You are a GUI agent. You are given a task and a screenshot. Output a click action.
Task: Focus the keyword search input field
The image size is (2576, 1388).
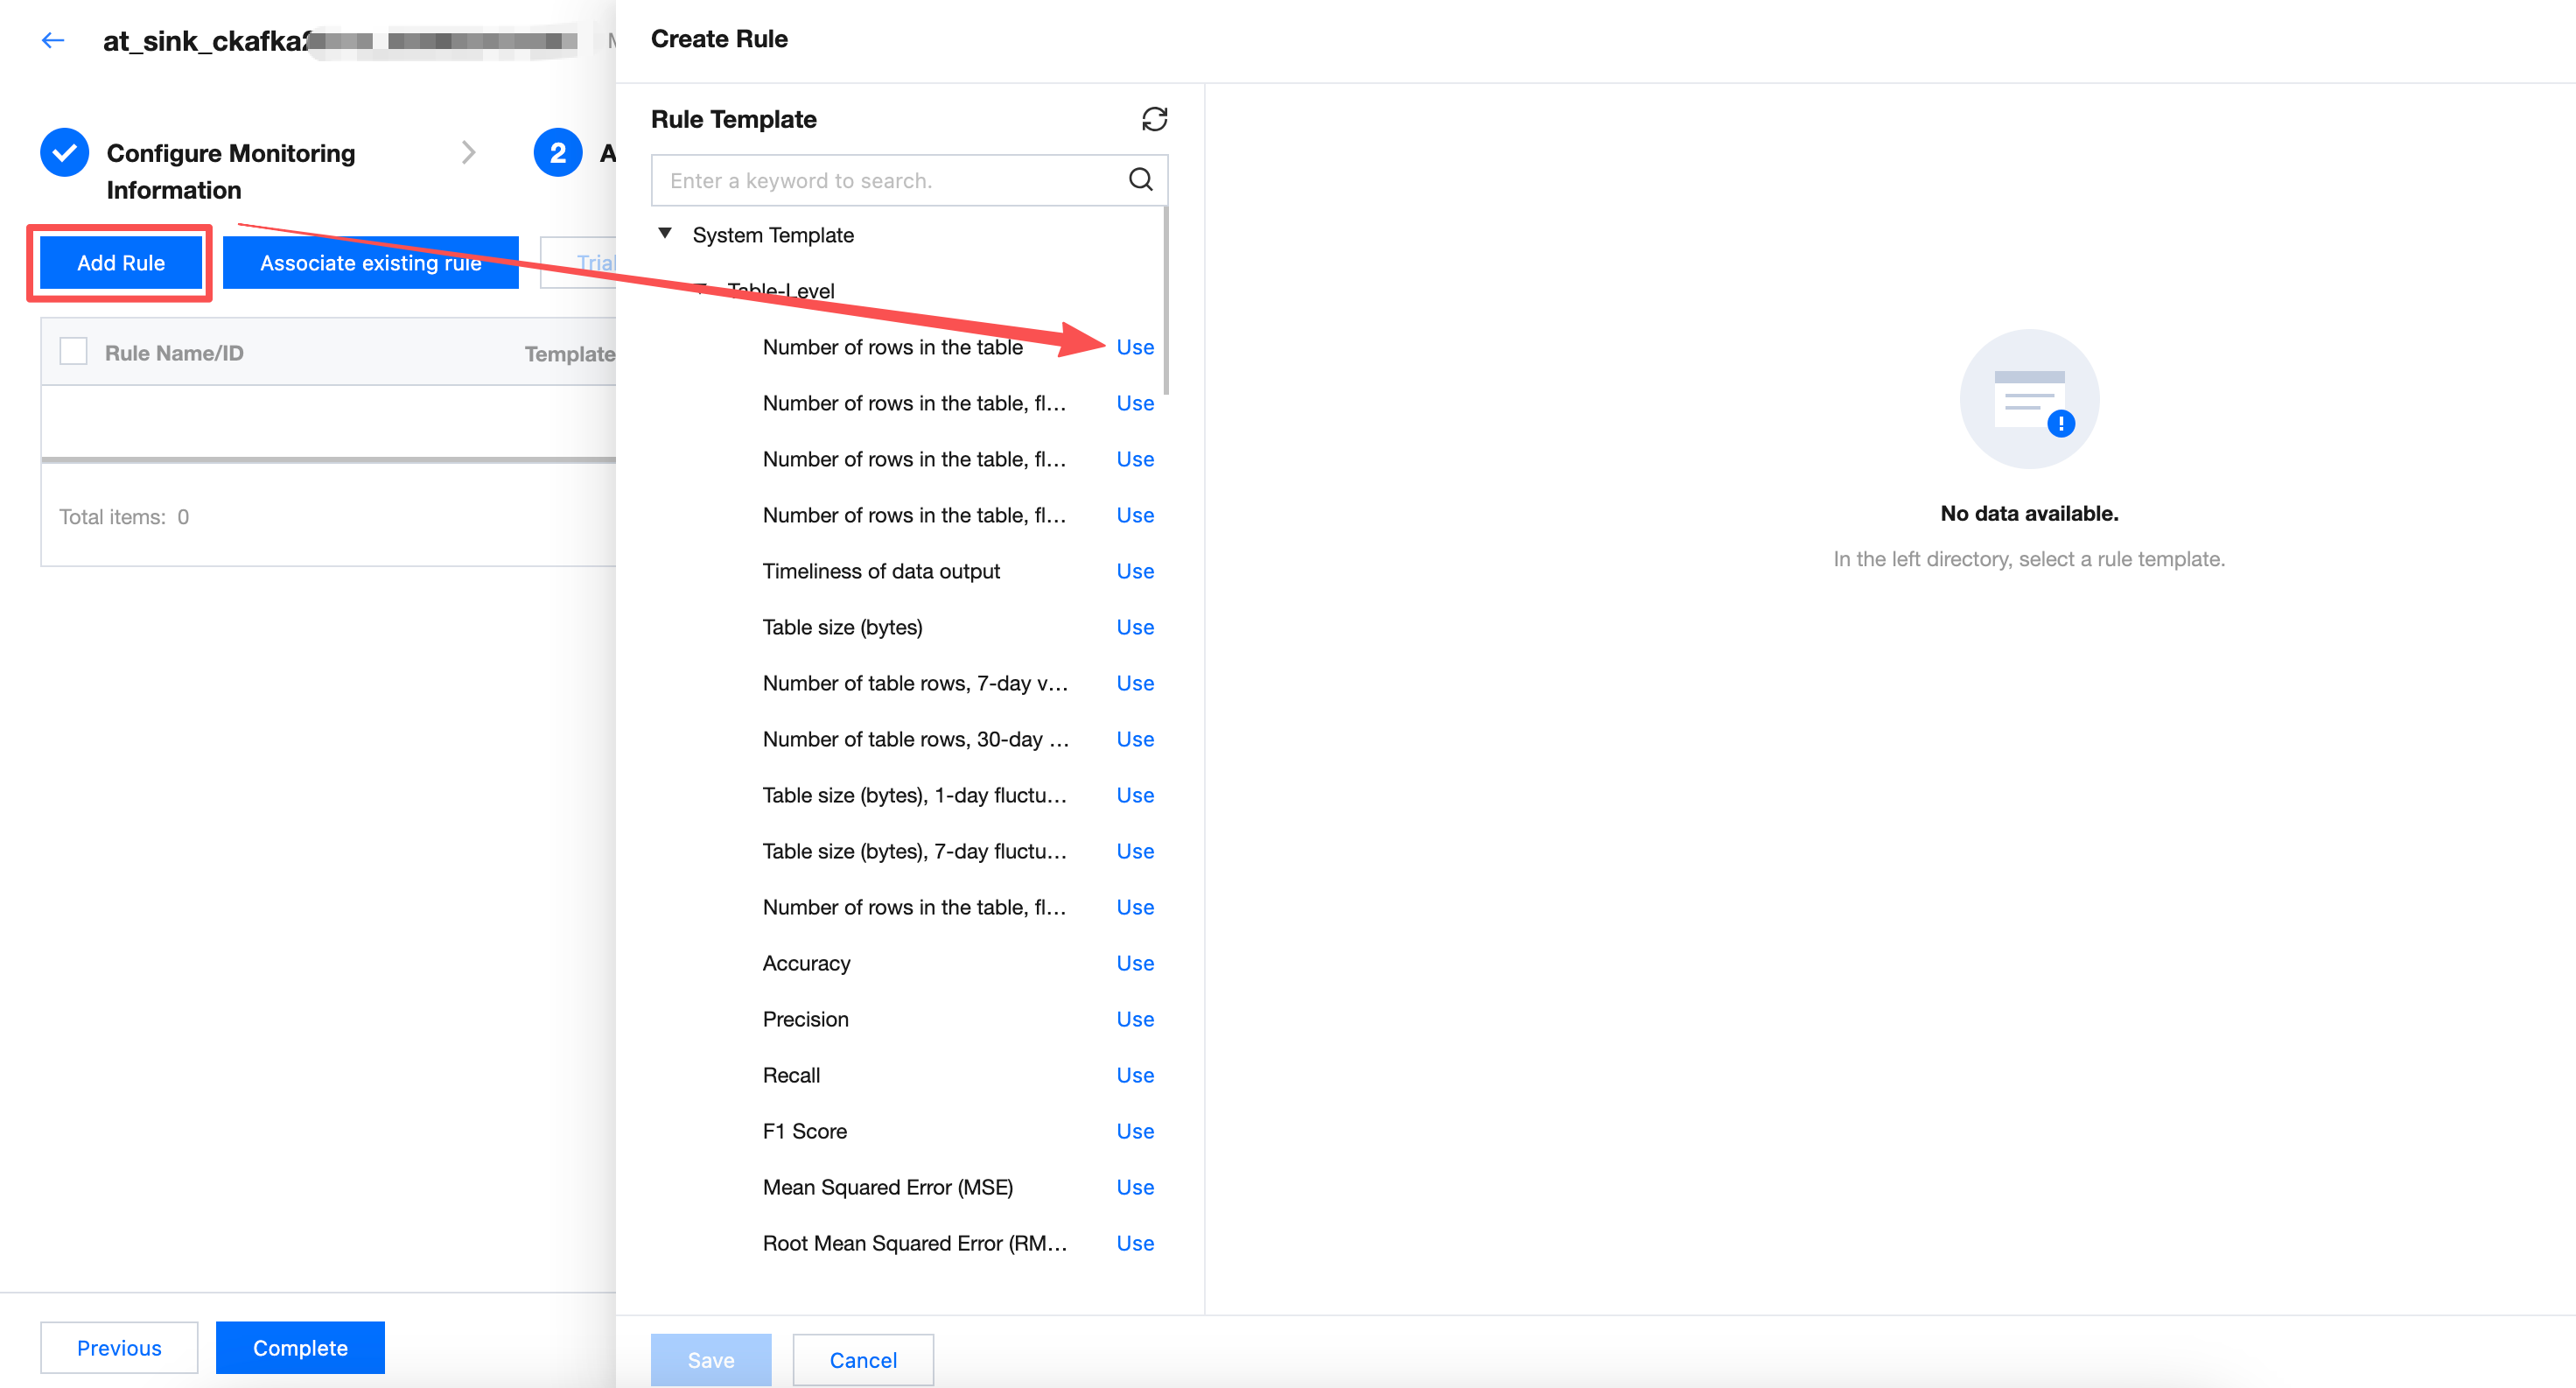click(890, 180)
